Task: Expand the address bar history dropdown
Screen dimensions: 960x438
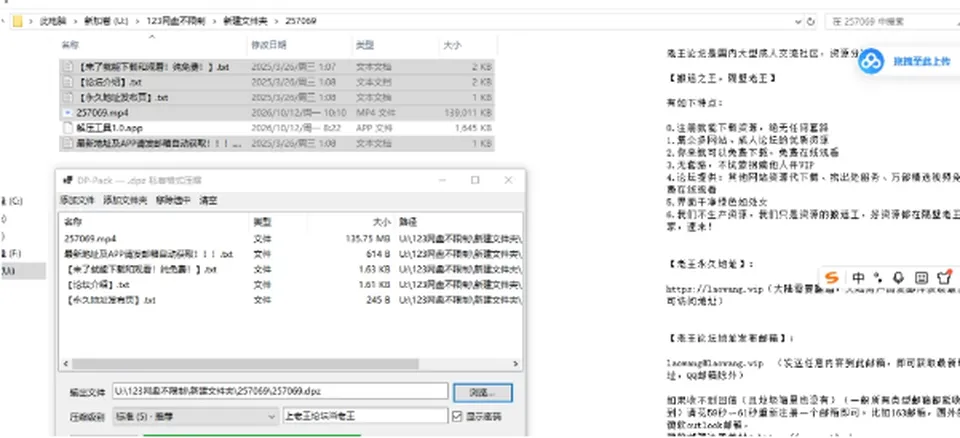Action: 798,21
